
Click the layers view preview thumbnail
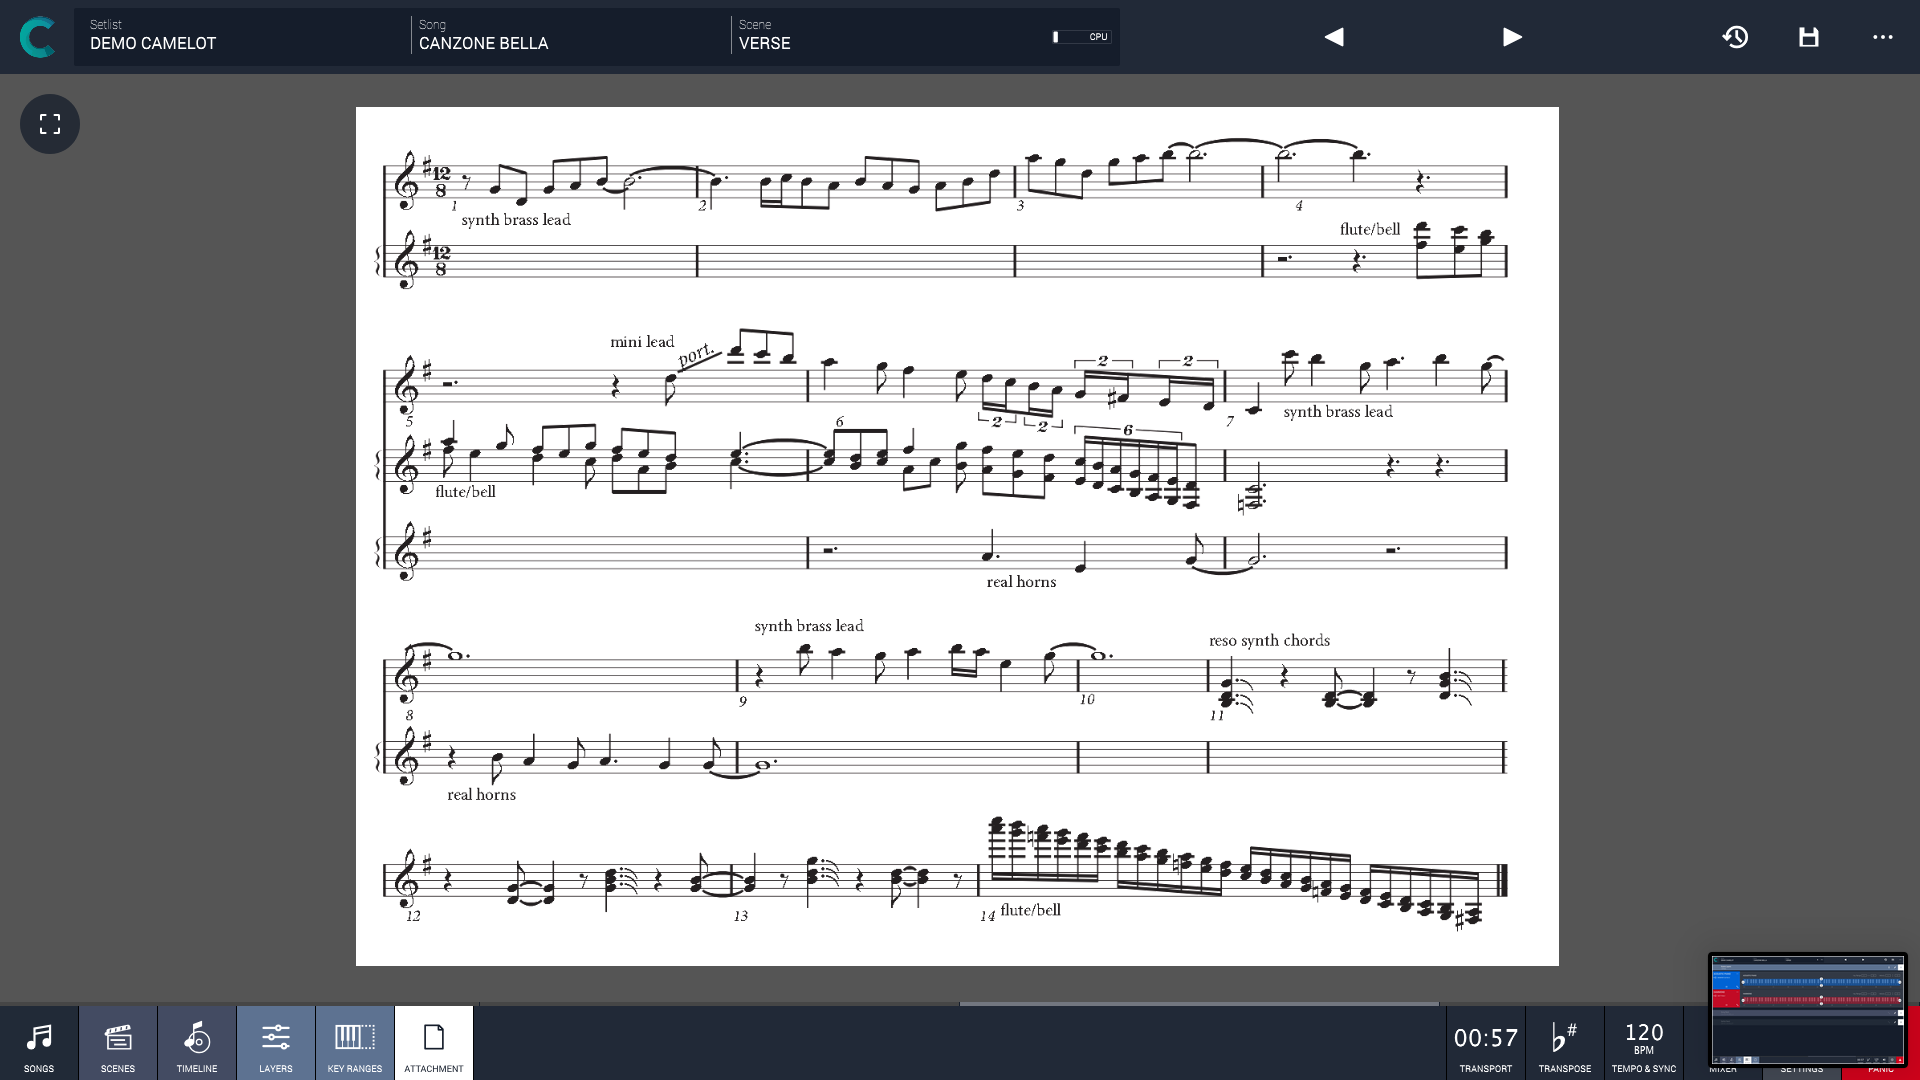[1808, 1008]
